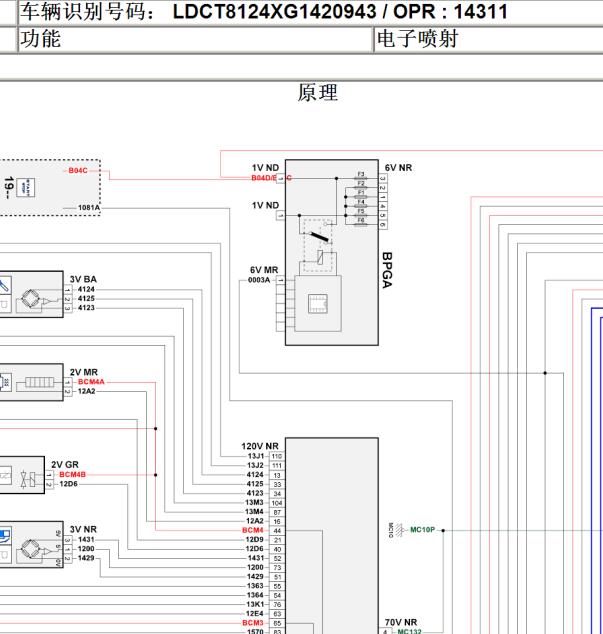Viewport: 603px width, 634px height.
Task: Select connector label 2V MR
Action: pos(84,372)
